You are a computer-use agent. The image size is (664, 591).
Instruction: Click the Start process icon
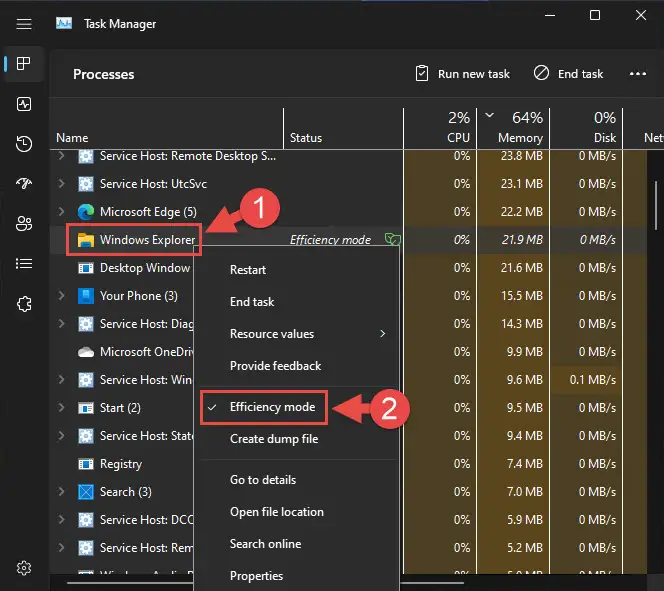86,408
